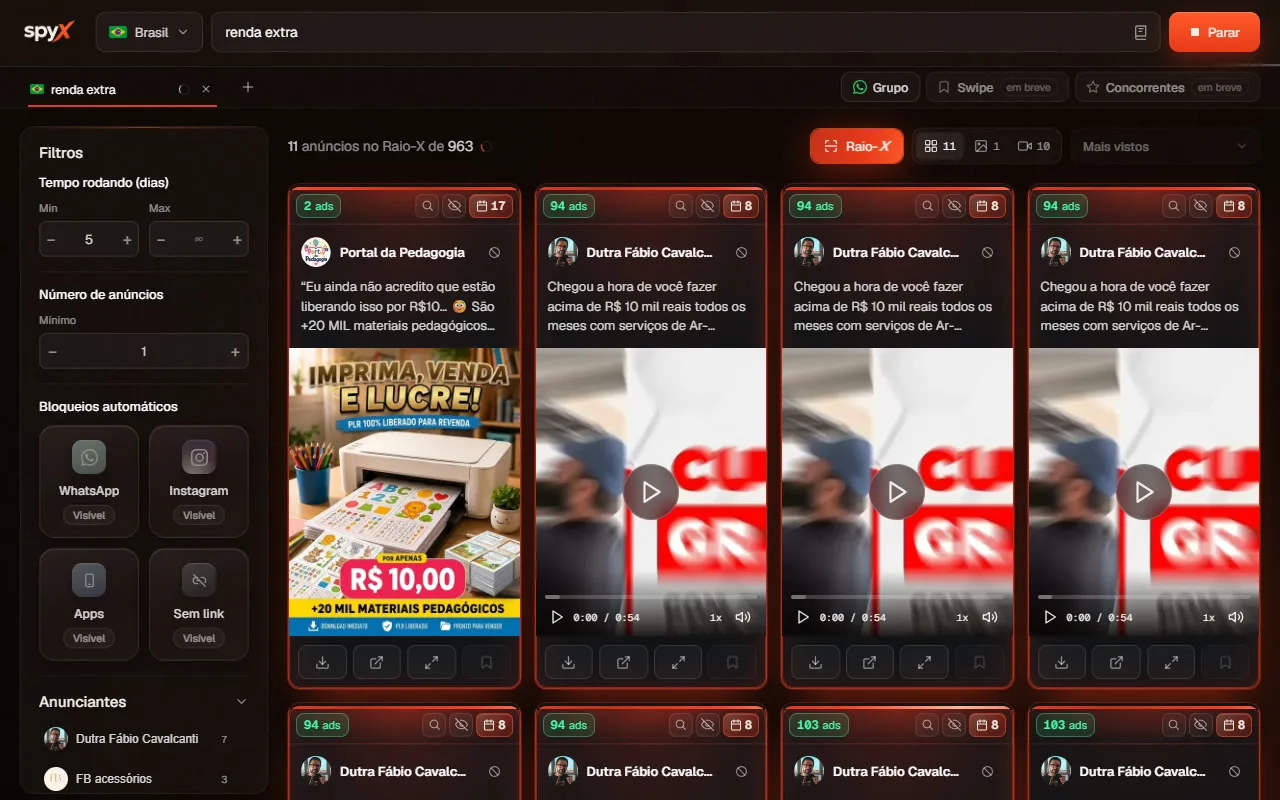Image resolution: width=1280 pixels, height=800 pixels.
Task: Increase minimum number of ads
Action: (x=235, y=352)
